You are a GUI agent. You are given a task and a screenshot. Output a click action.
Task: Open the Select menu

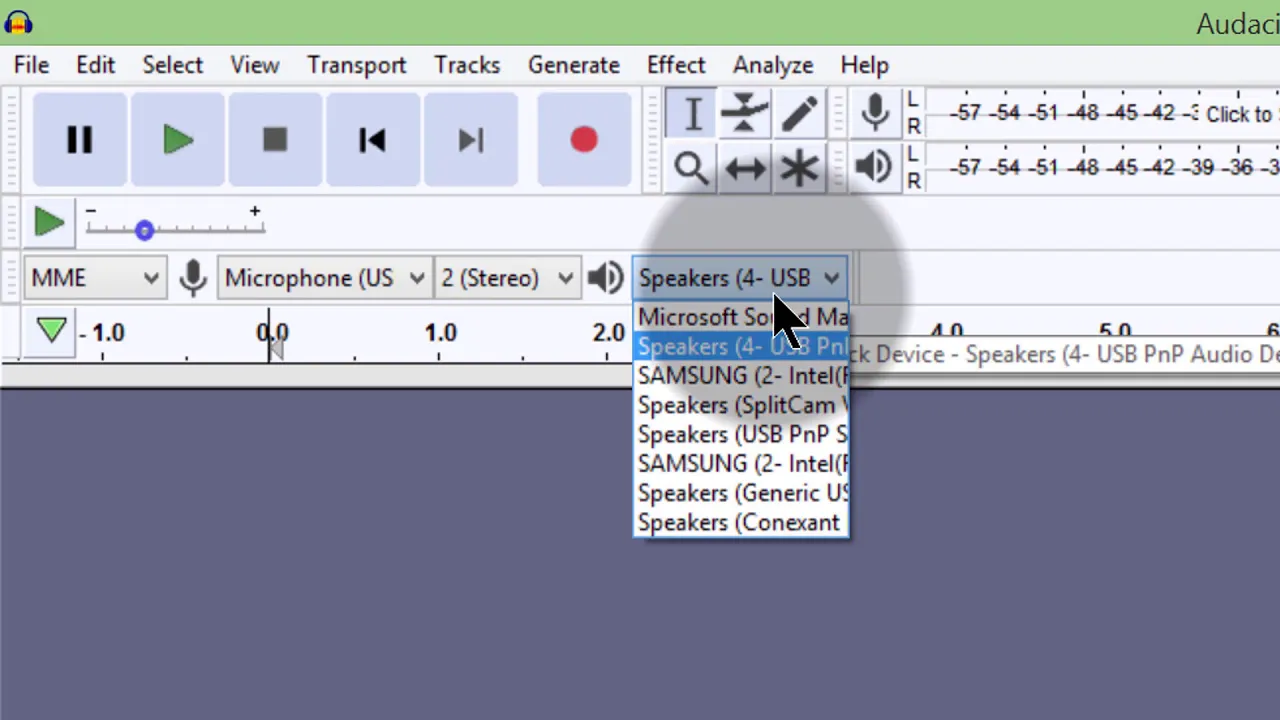pyautogui.click(x=172, y=65)
